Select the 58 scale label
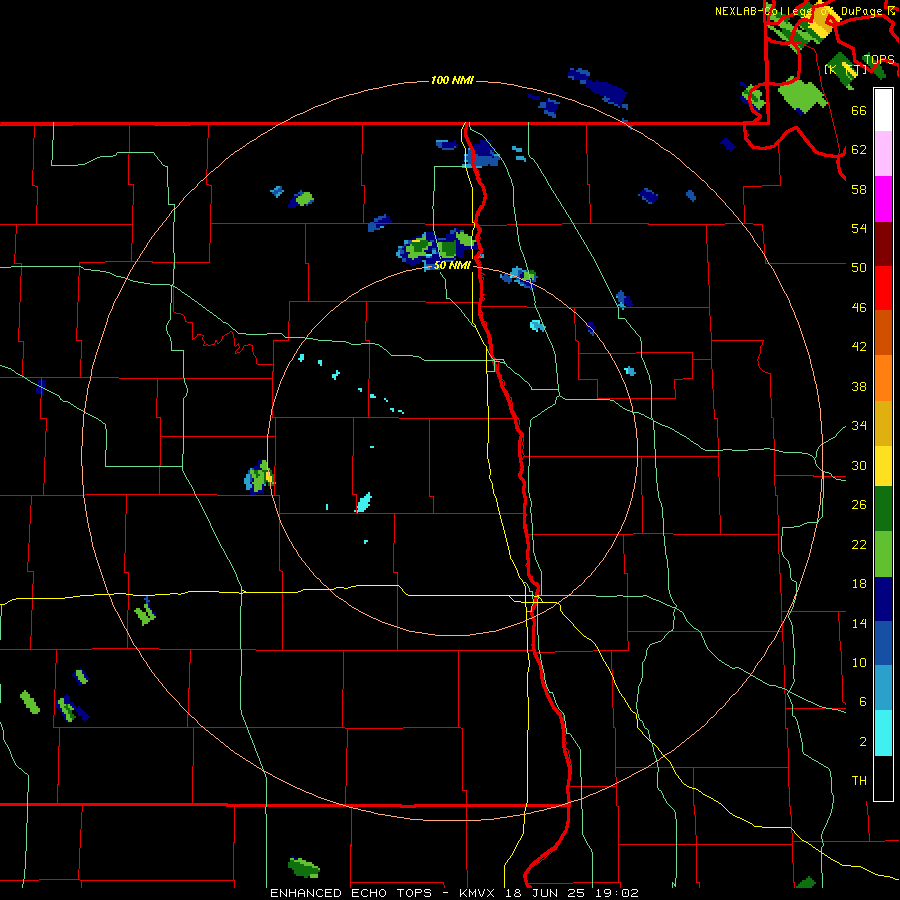 click(859, 189)
